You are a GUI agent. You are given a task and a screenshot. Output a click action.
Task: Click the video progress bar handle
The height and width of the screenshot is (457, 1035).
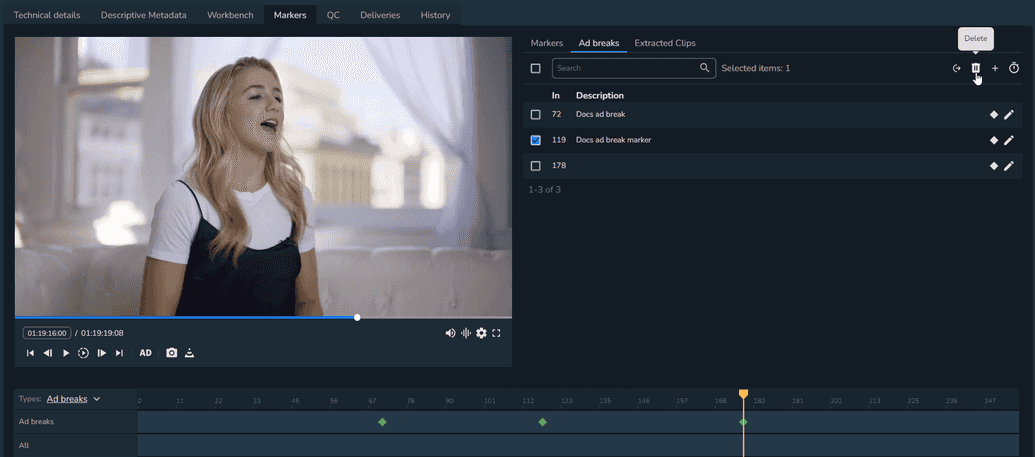(357, 318)
